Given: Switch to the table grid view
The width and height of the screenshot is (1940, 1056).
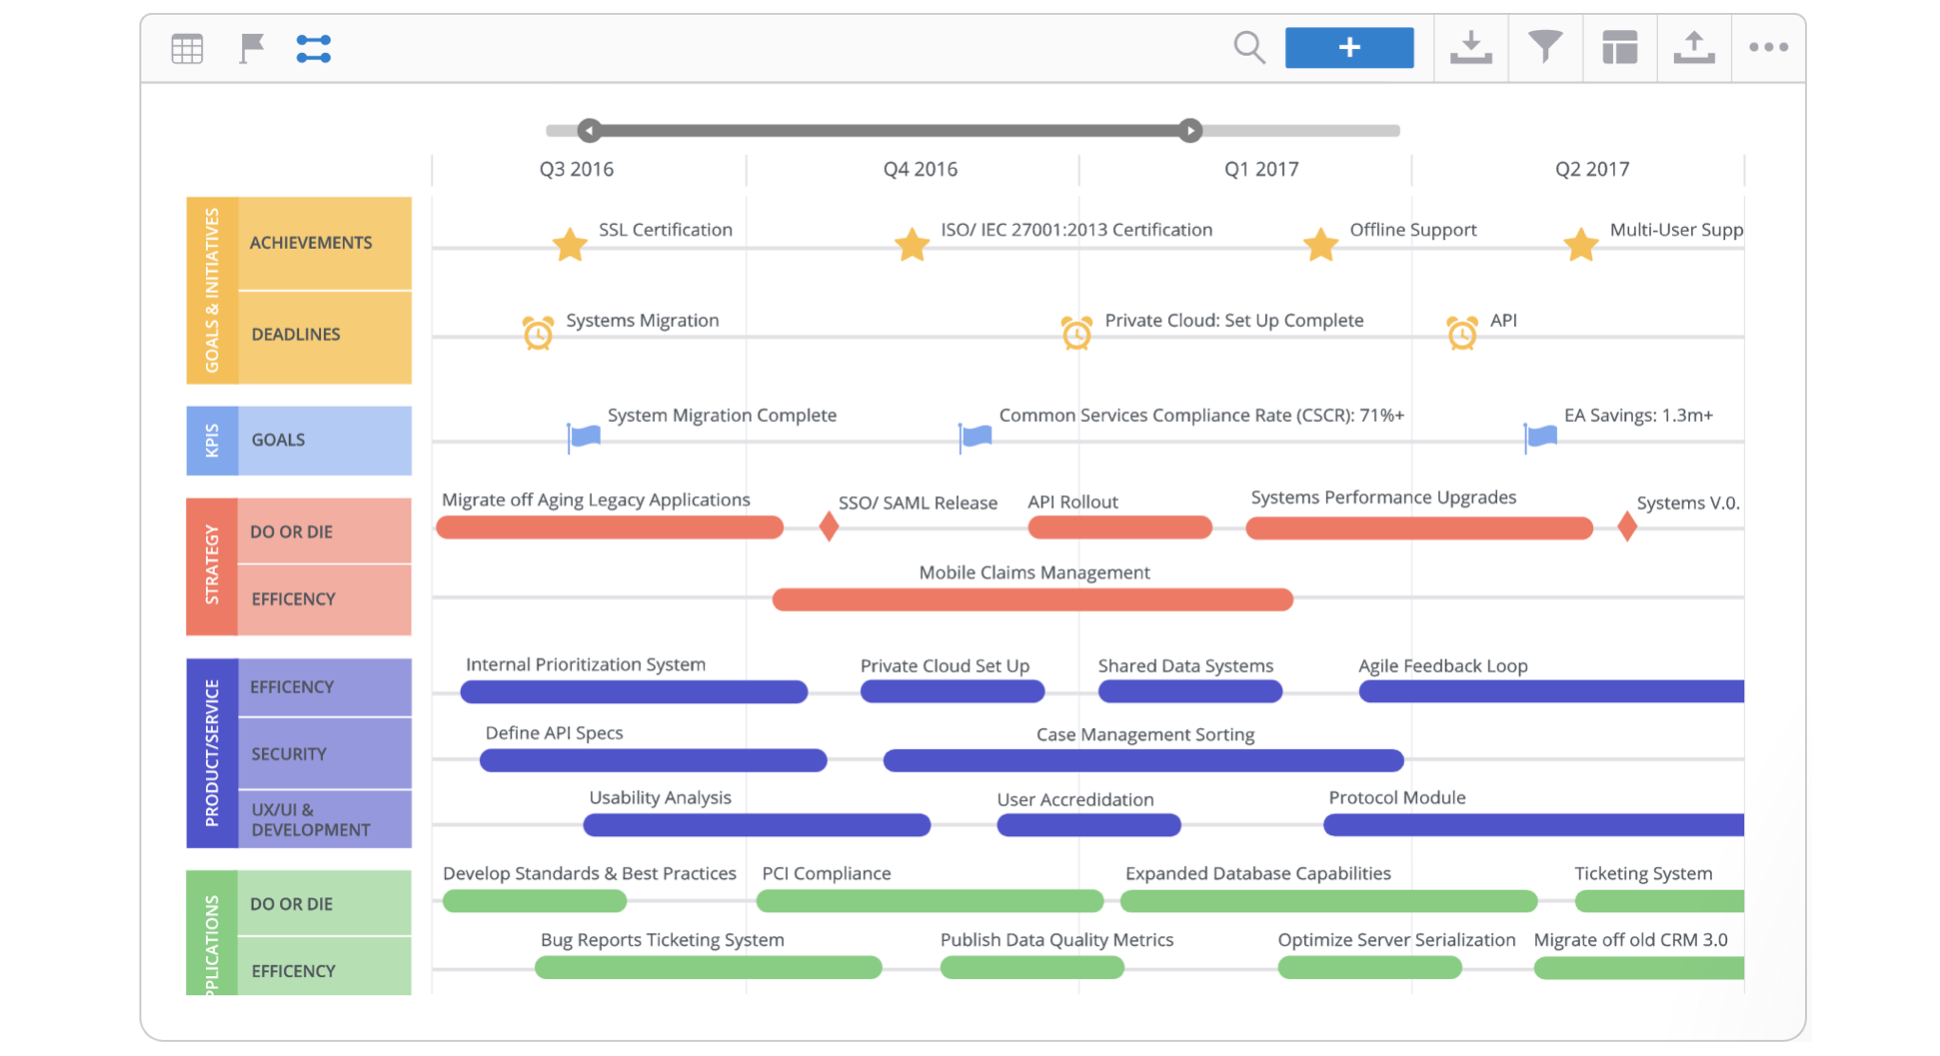Looking at the screenshot, I should tap(187, 48).
